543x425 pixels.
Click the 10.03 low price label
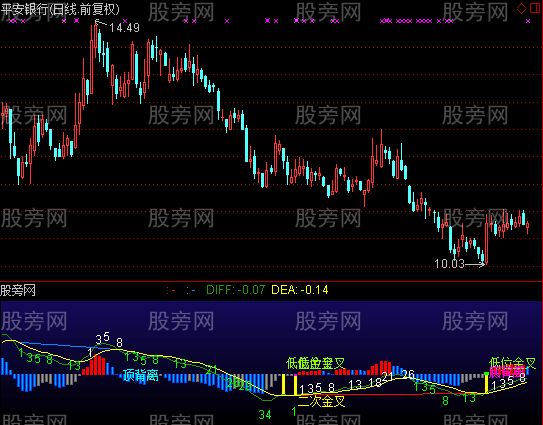[449, 264]
